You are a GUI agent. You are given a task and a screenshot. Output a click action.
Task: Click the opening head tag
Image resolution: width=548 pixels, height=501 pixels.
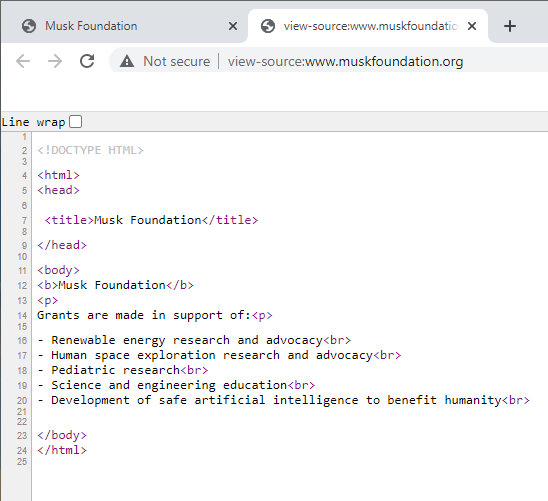58,190
